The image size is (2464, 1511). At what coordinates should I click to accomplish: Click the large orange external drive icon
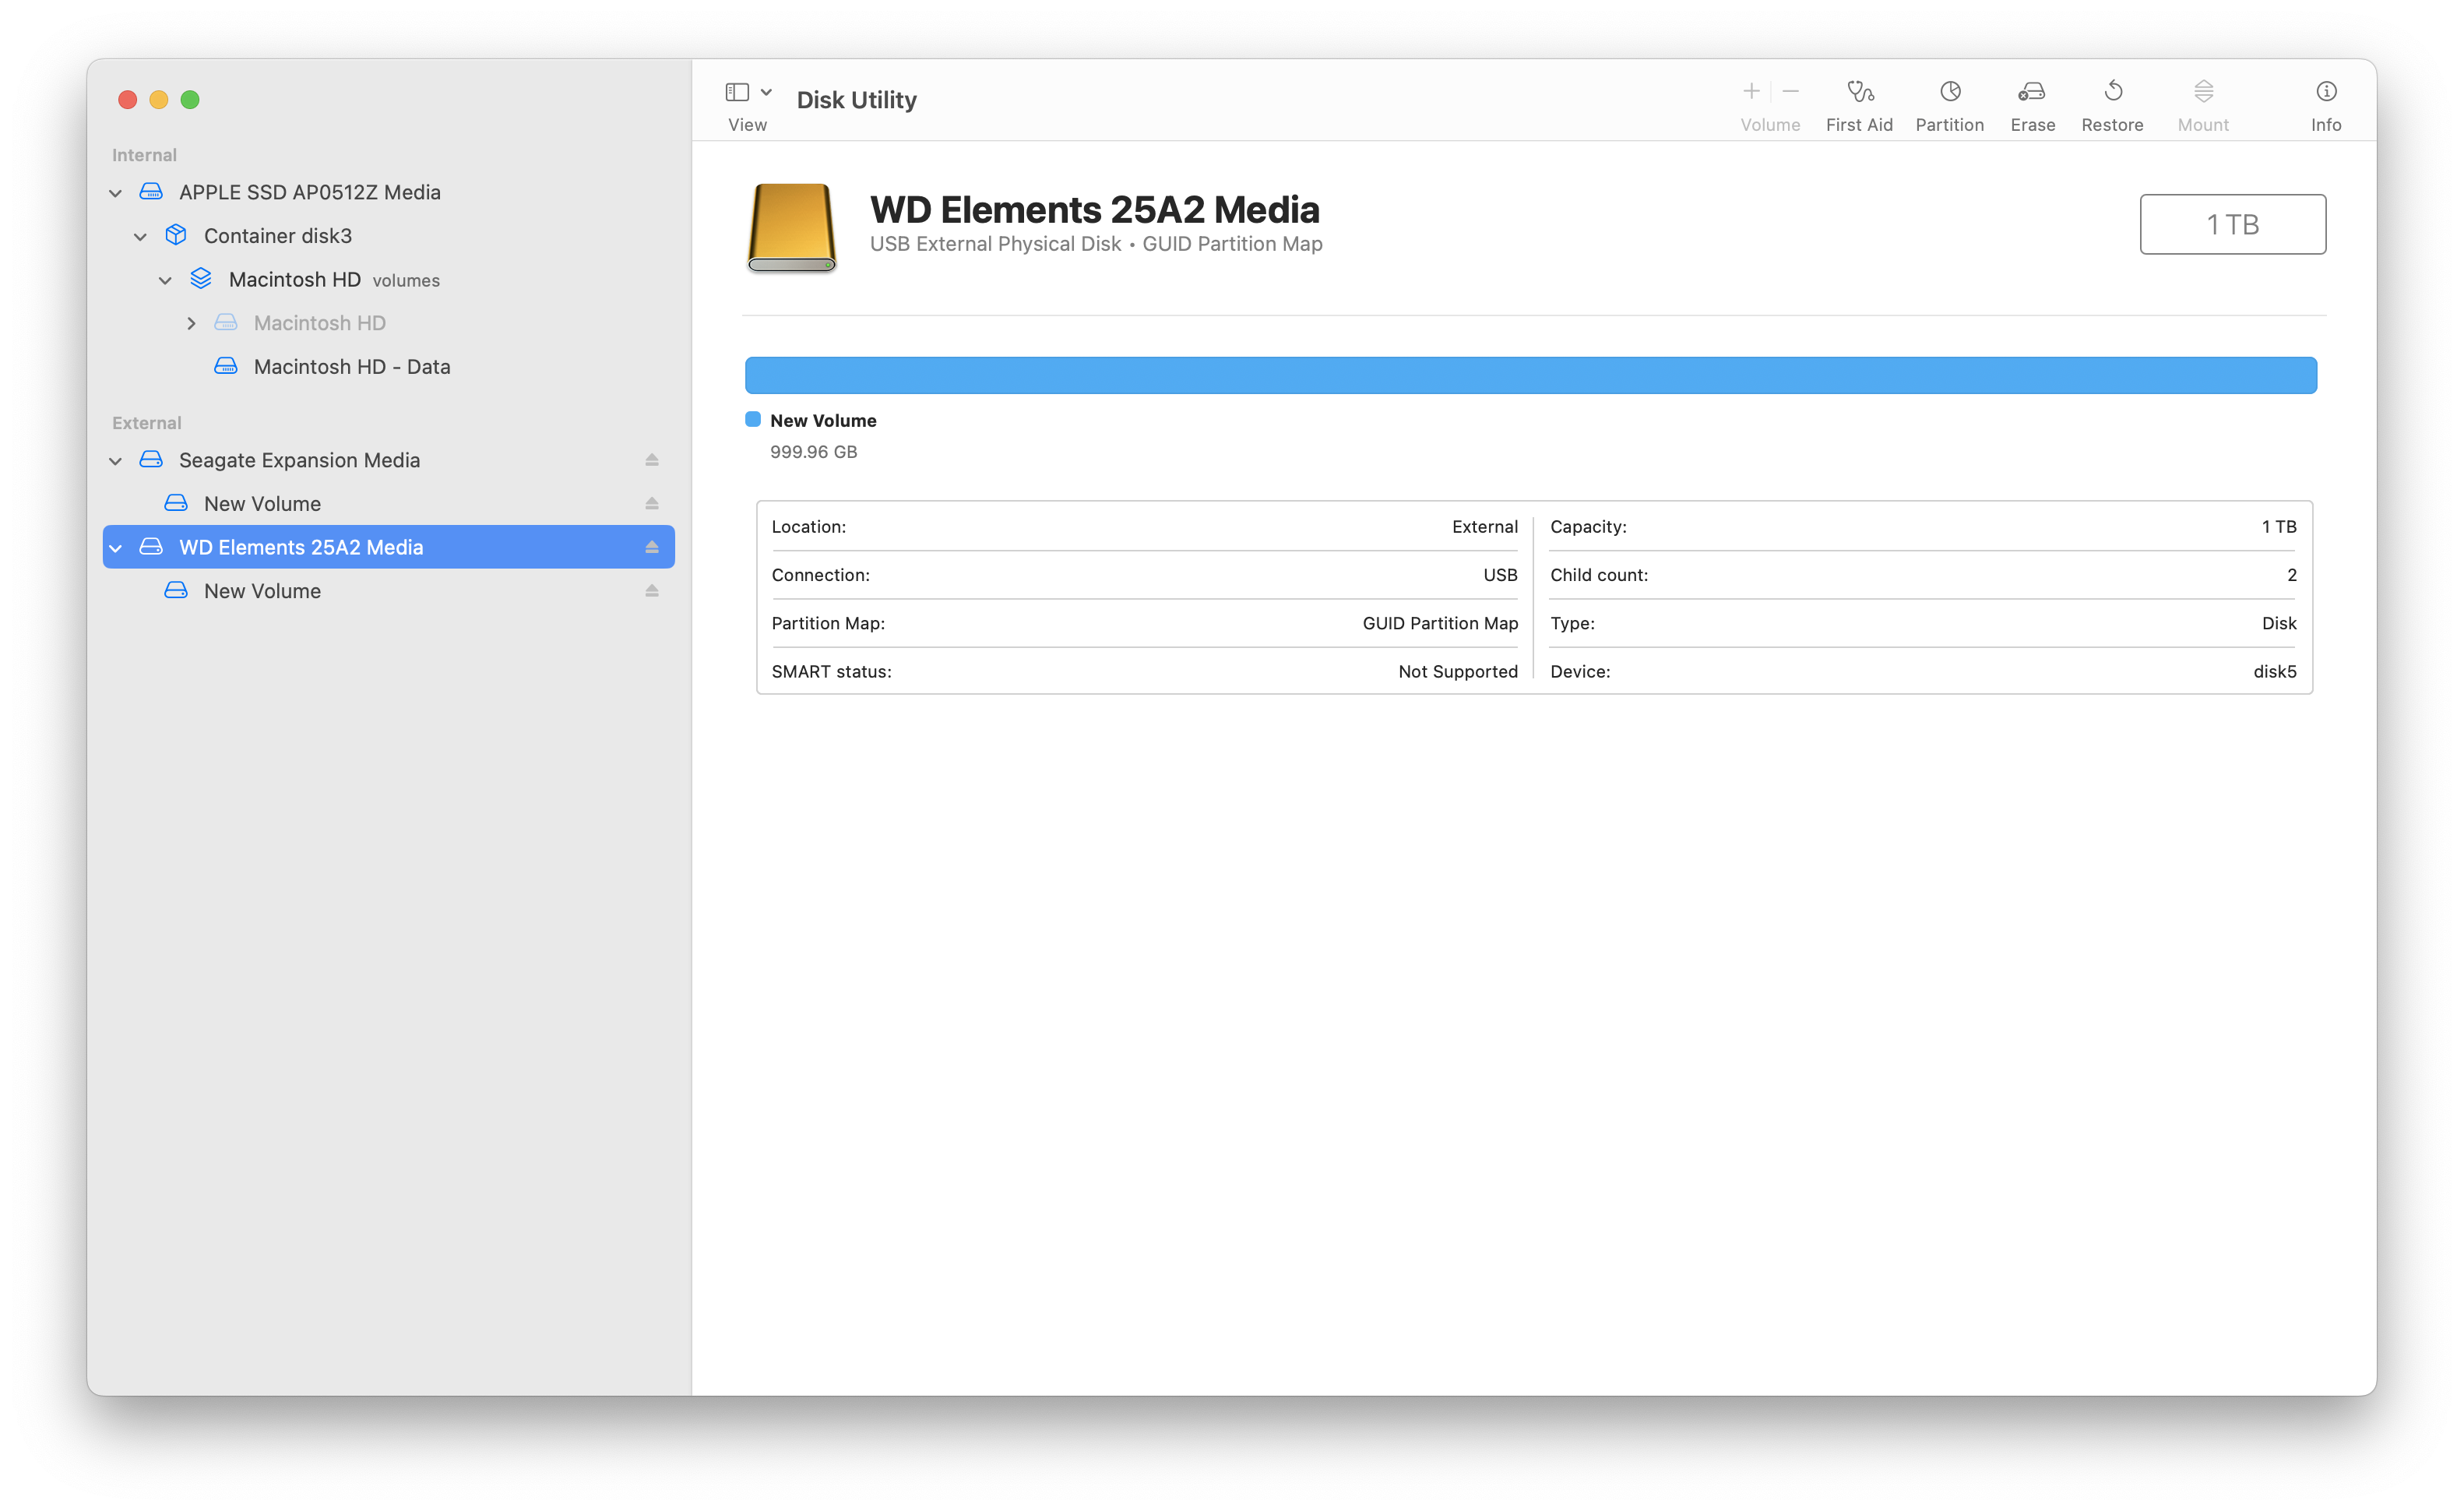click(x=791, y=227)
